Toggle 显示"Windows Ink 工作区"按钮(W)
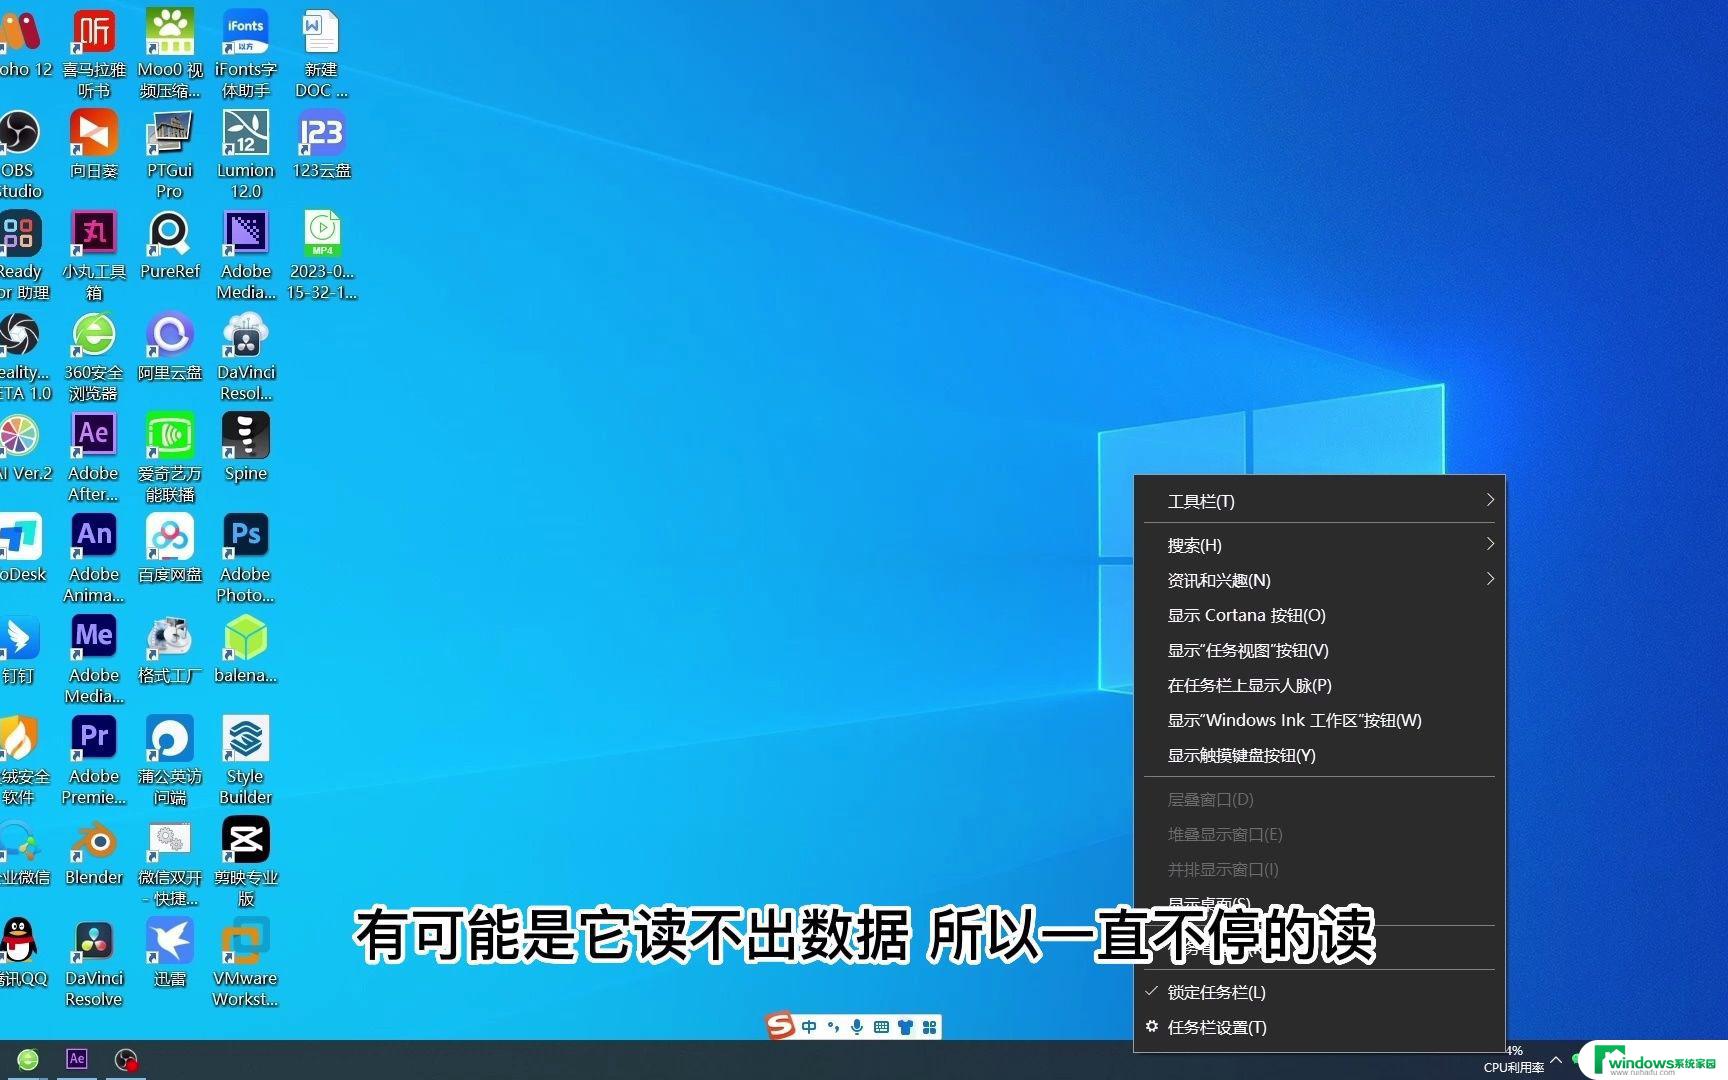This screenshot has width=1728, height=1080. coord(1319,720)
